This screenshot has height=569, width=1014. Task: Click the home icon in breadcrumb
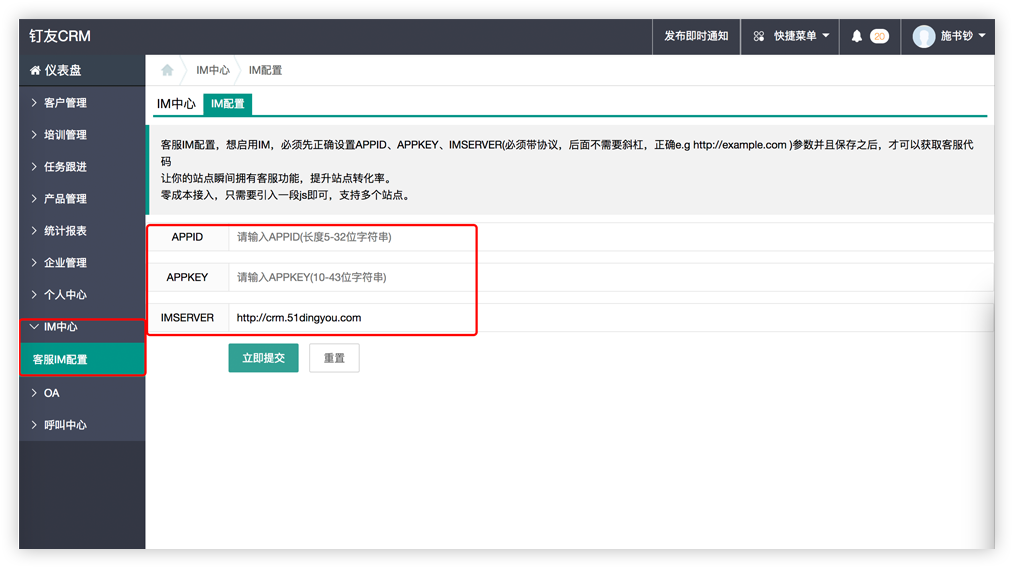click(167, 70)
